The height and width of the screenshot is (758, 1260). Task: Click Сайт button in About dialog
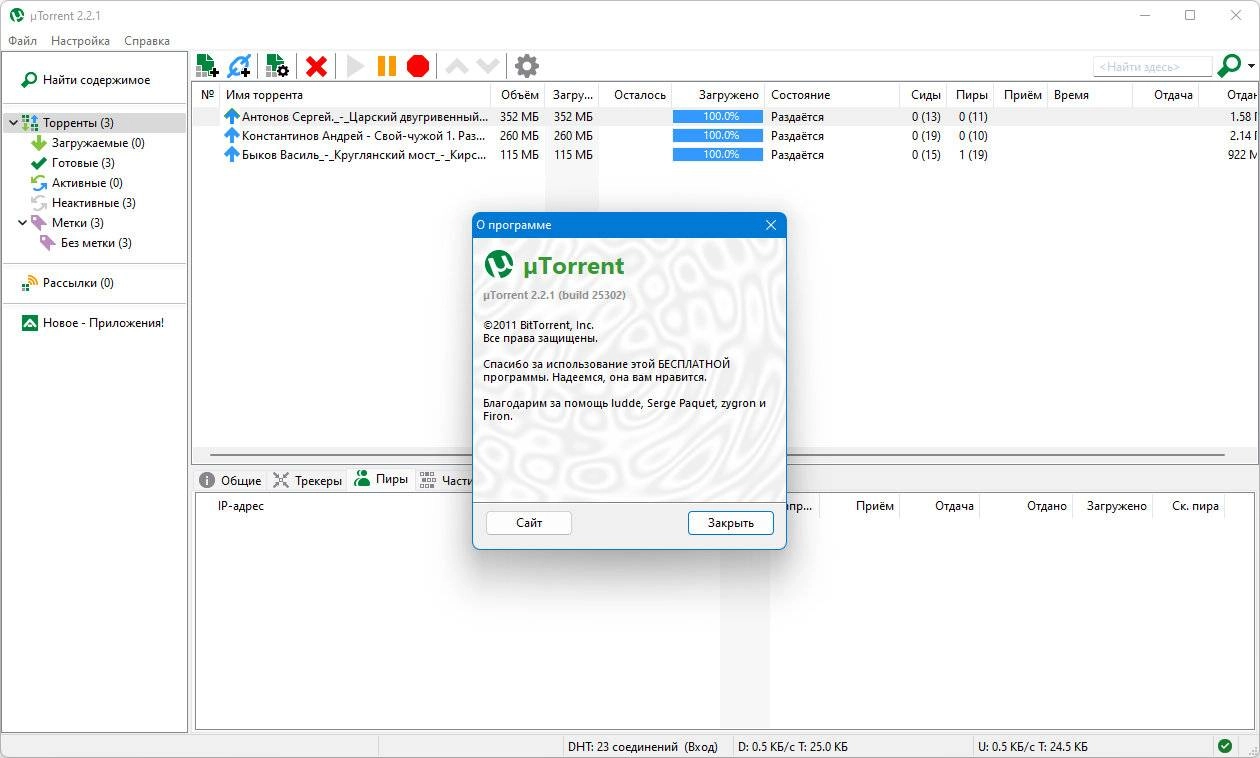529,523
